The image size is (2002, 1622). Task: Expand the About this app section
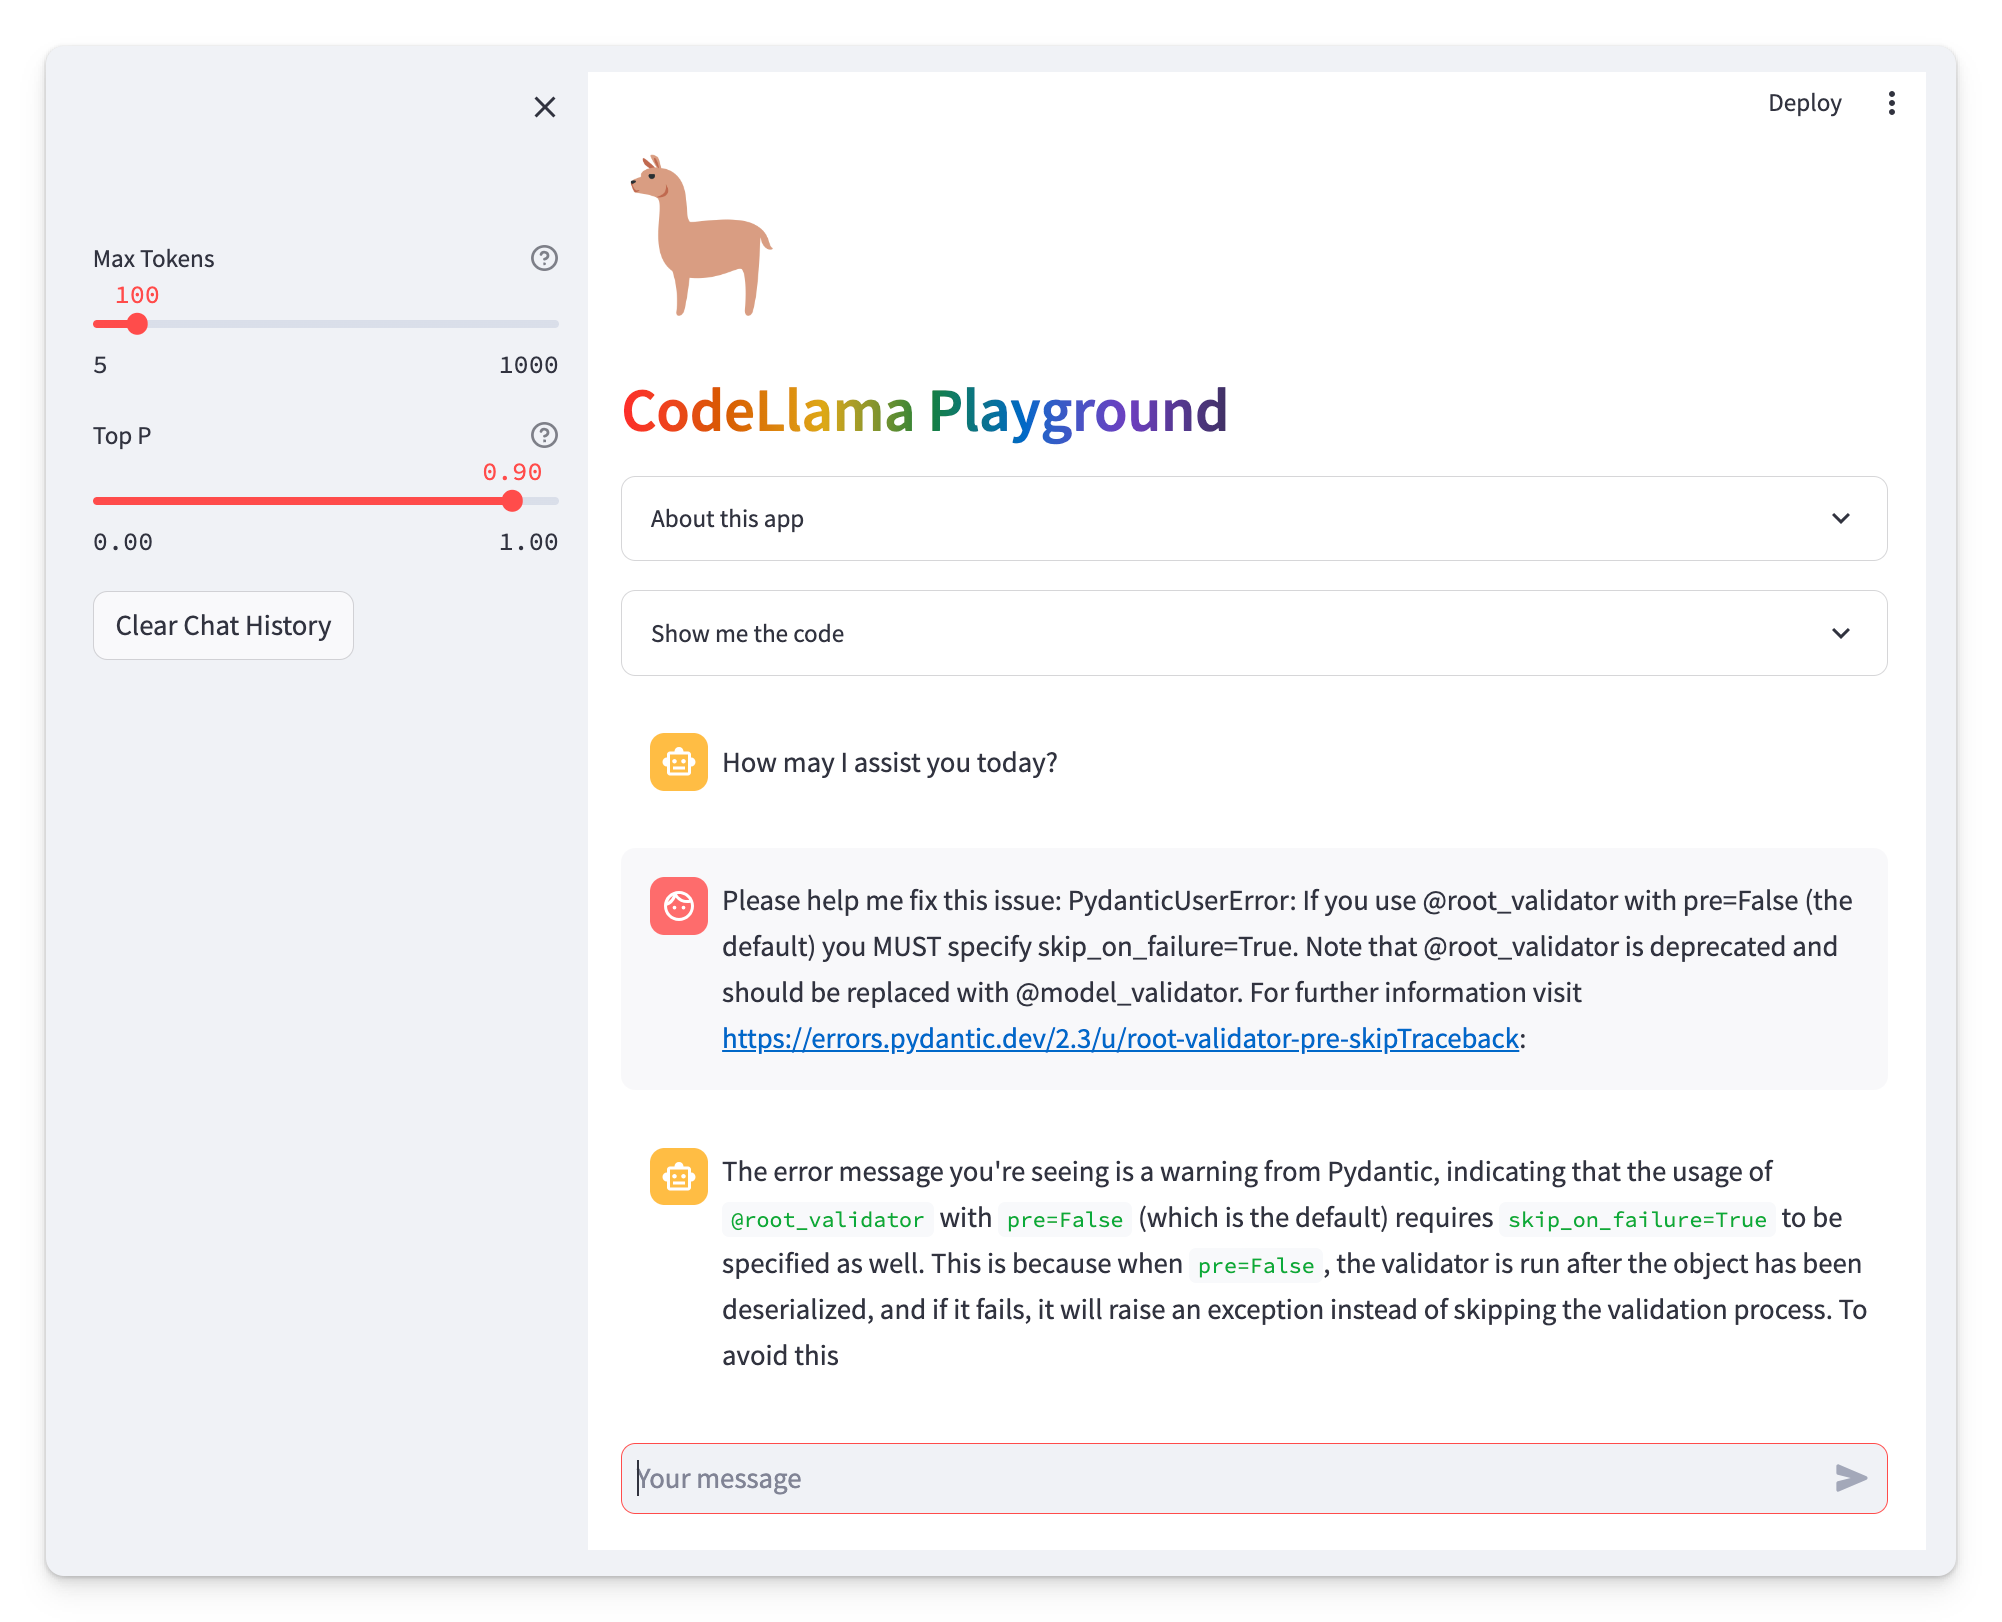click(1253, 518)
